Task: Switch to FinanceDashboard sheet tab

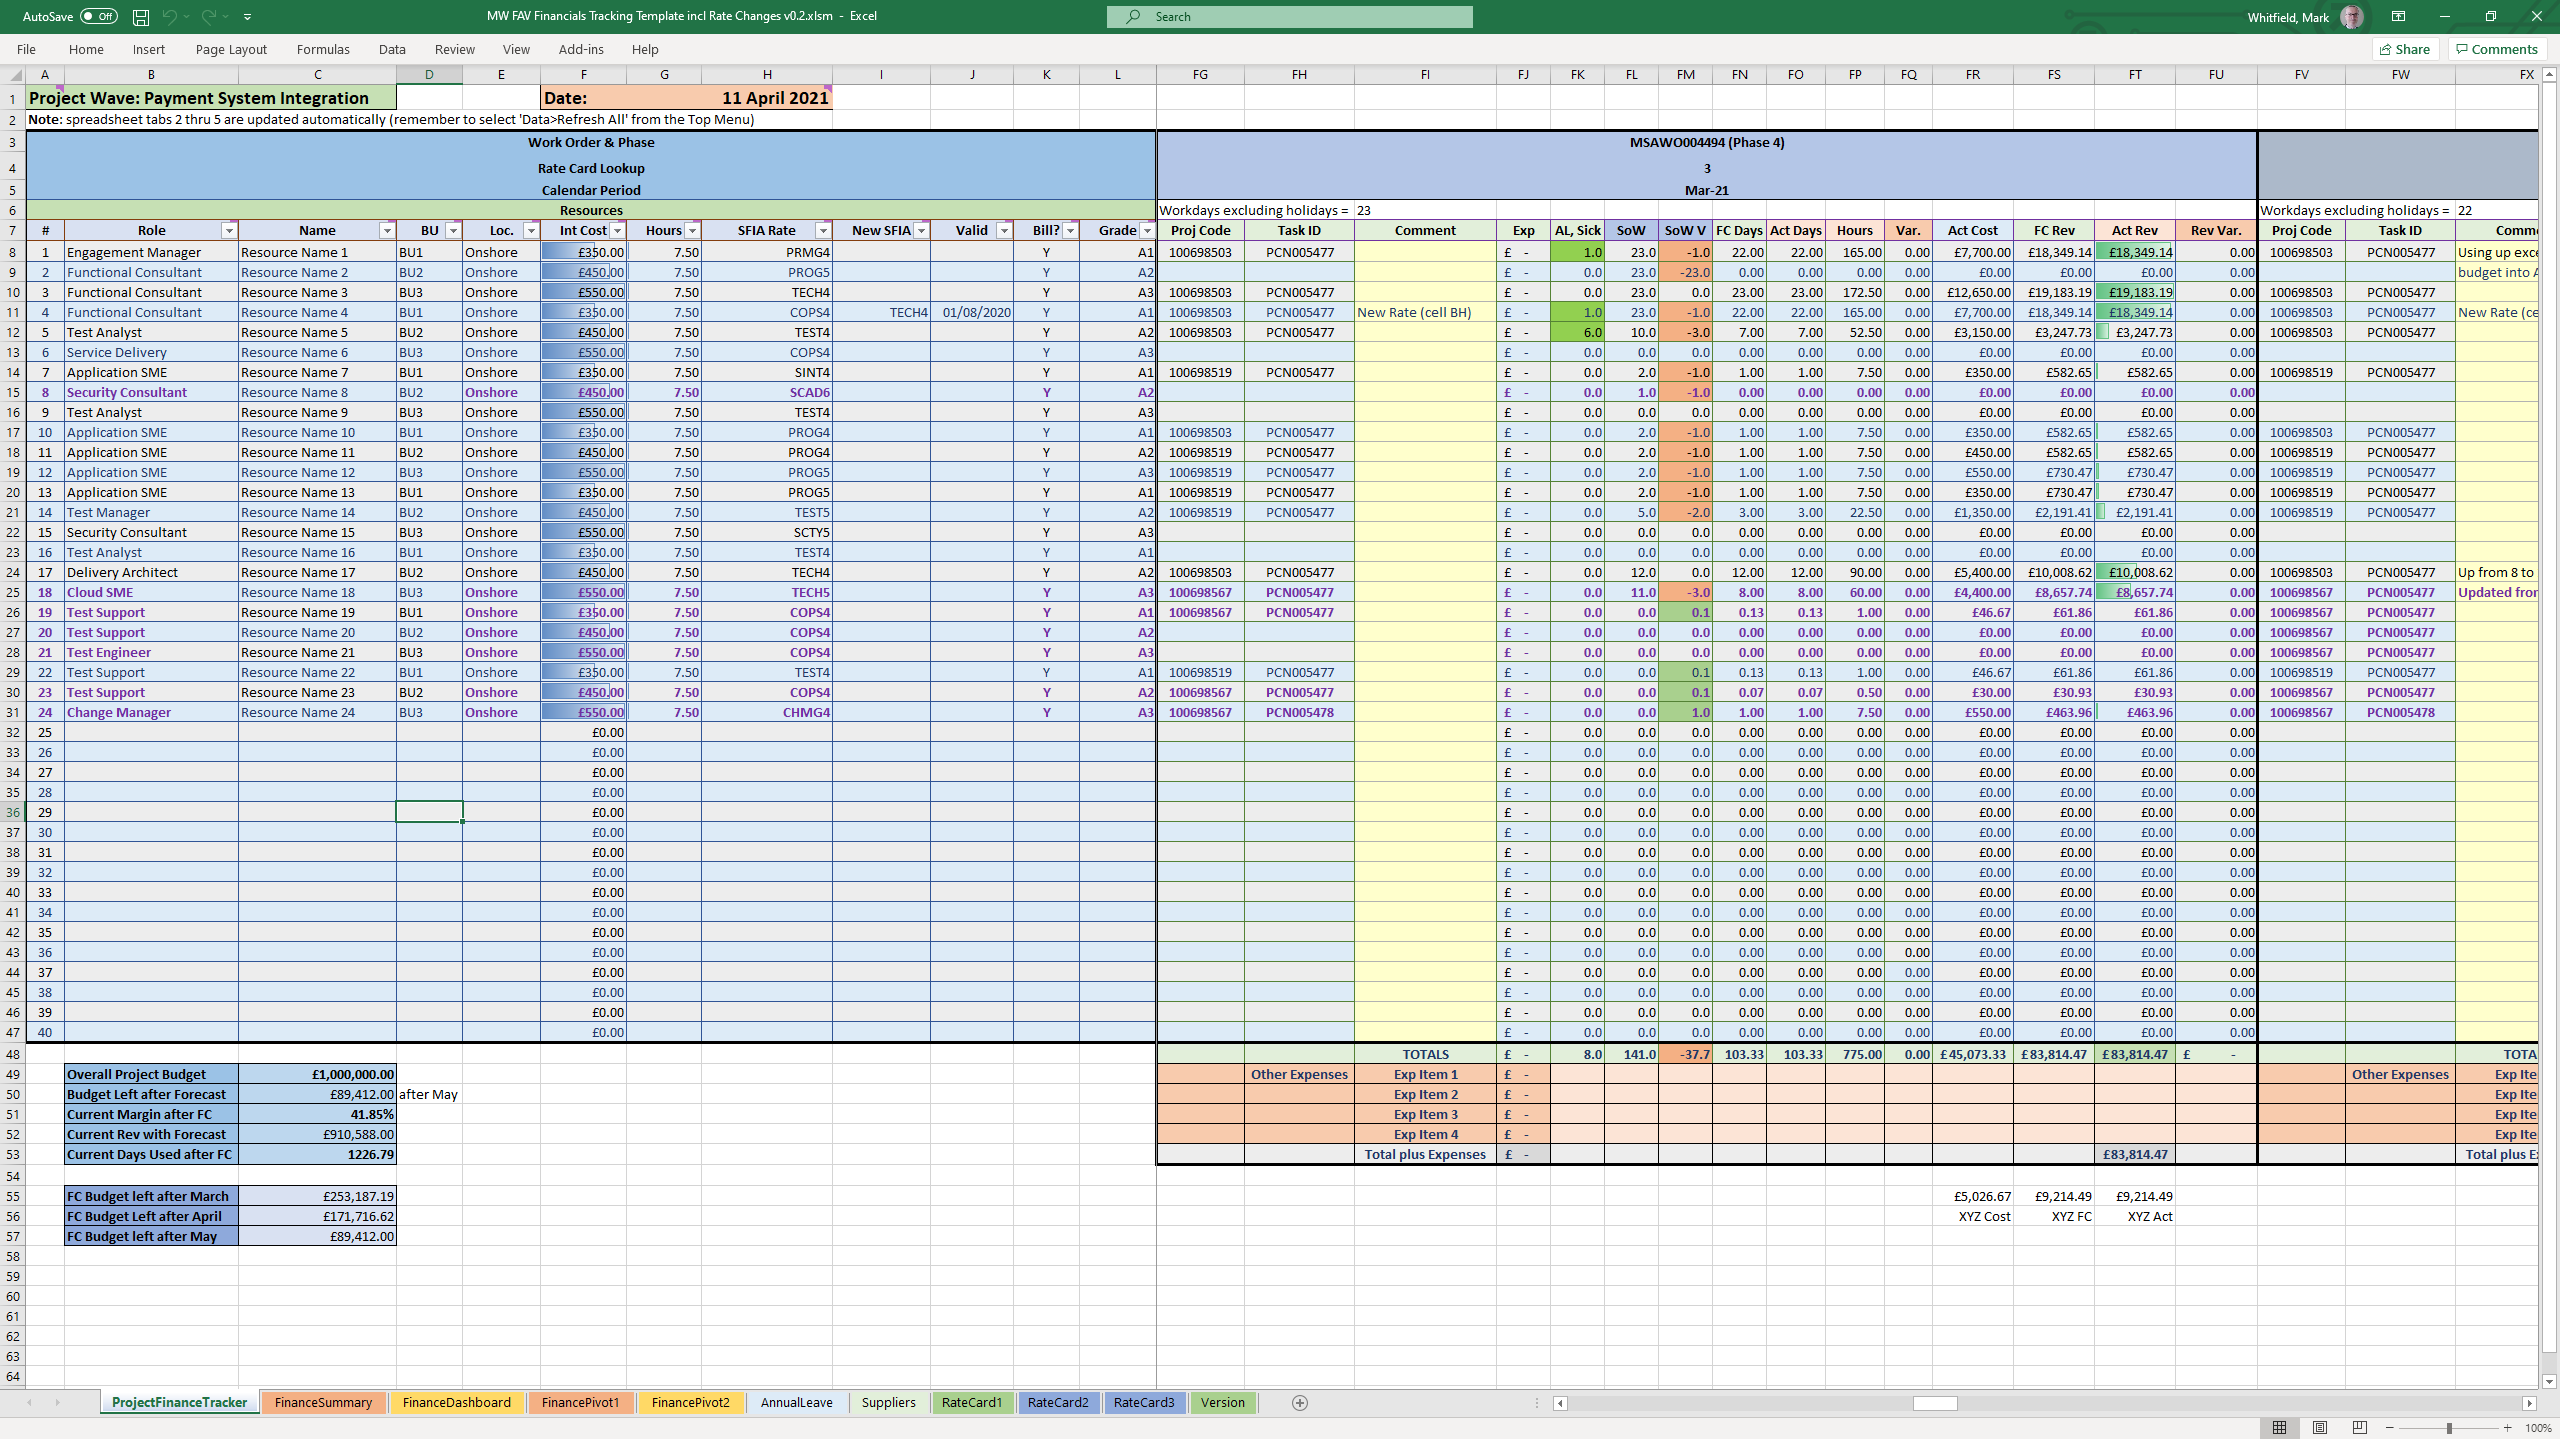Action: [456, 1403]
